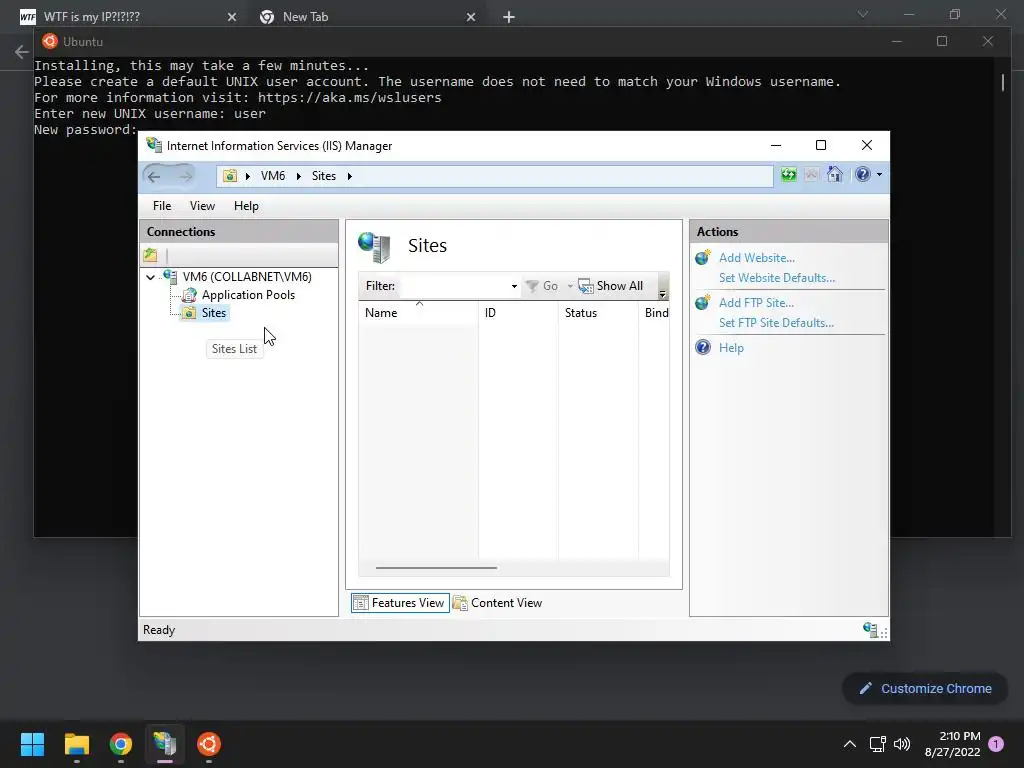Click the Ubuntu taskbar icon

pyautogui.click(x=209, y=744)
